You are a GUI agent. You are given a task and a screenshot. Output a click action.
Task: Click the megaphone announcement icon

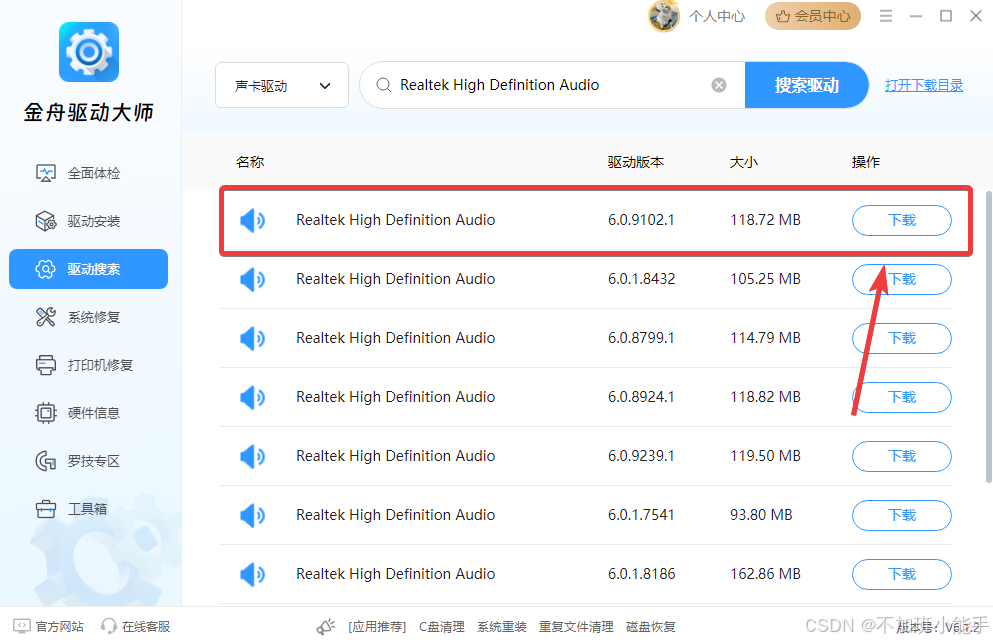pos(326,627)
